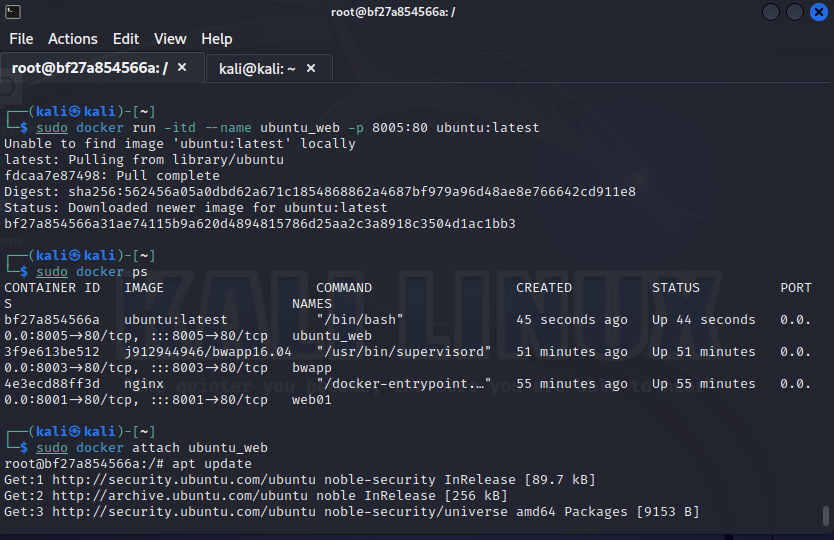Click '45 seconds ago' created value

click(x=572, y=320)
